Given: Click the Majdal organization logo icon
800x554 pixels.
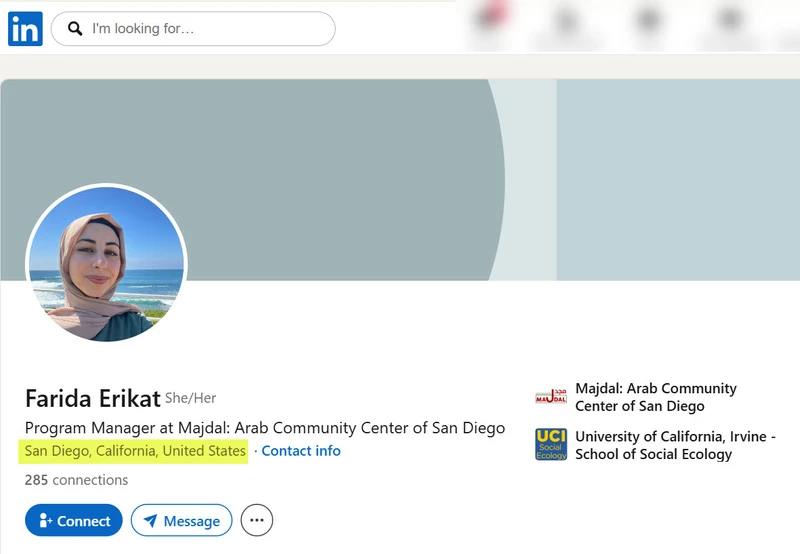Looking at the screenshot, I should [x=551, y=396].
